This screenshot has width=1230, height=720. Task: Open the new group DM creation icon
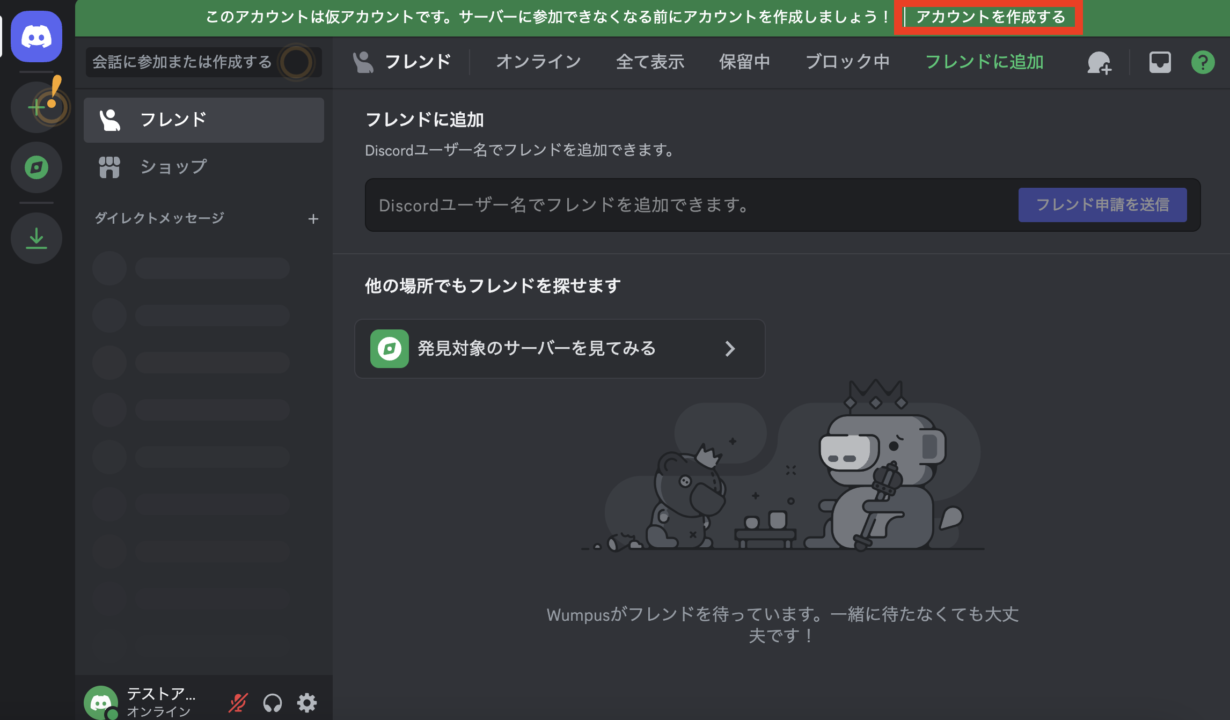click(1100, 62)
